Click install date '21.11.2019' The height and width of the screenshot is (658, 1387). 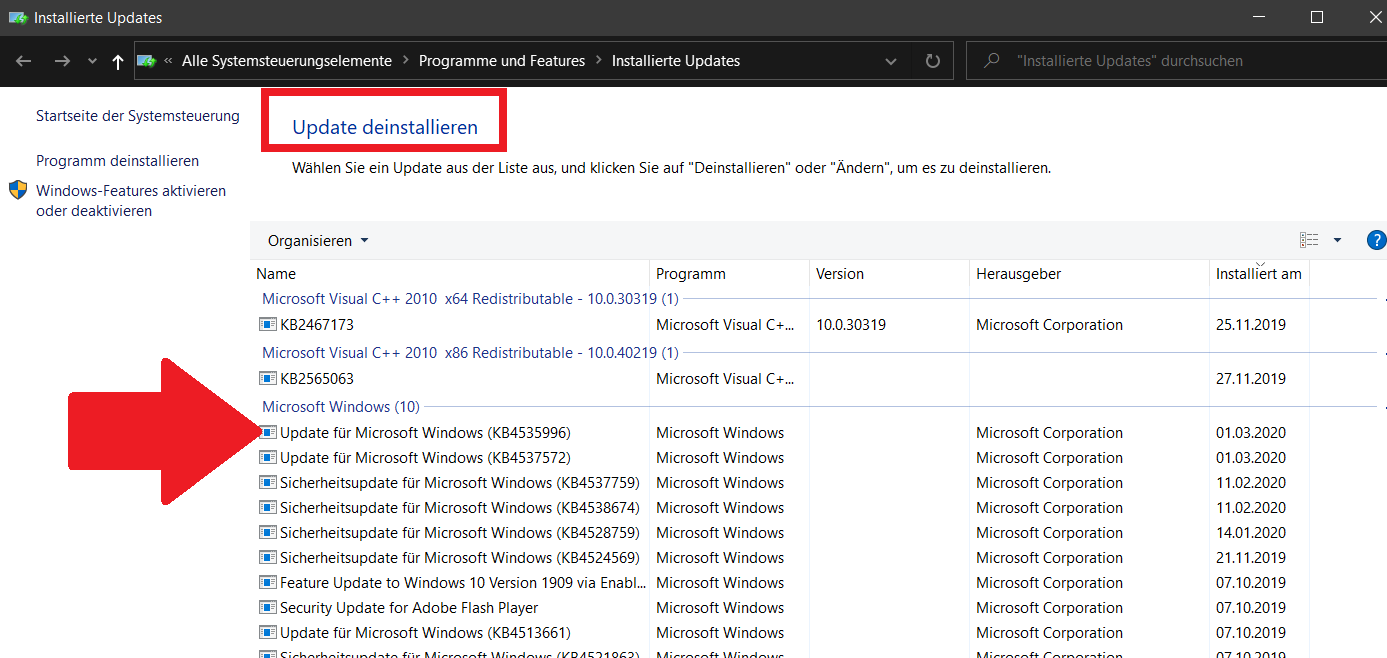1251,558
